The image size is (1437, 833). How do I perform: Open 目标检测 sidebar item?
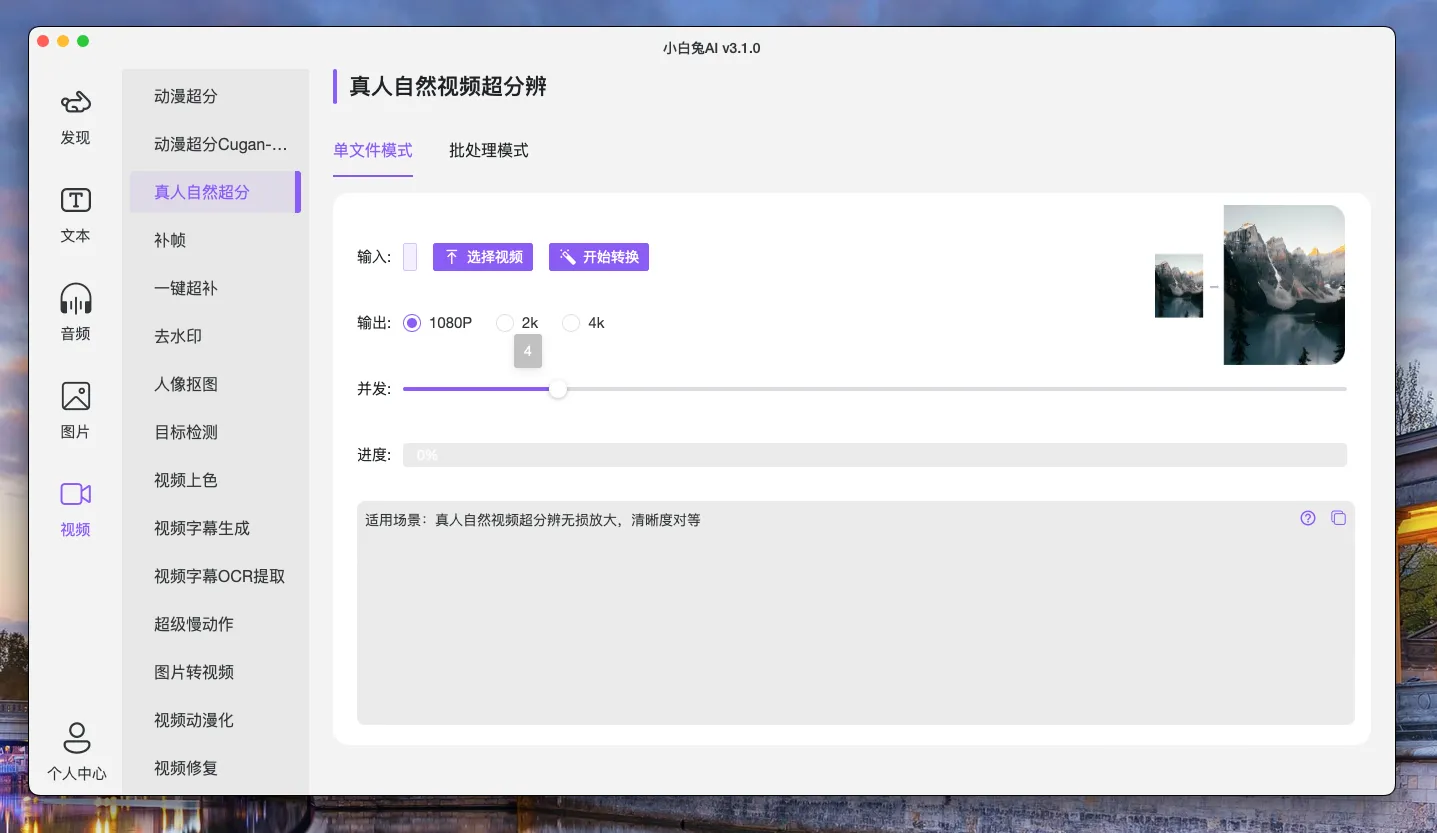pos(215,432)
